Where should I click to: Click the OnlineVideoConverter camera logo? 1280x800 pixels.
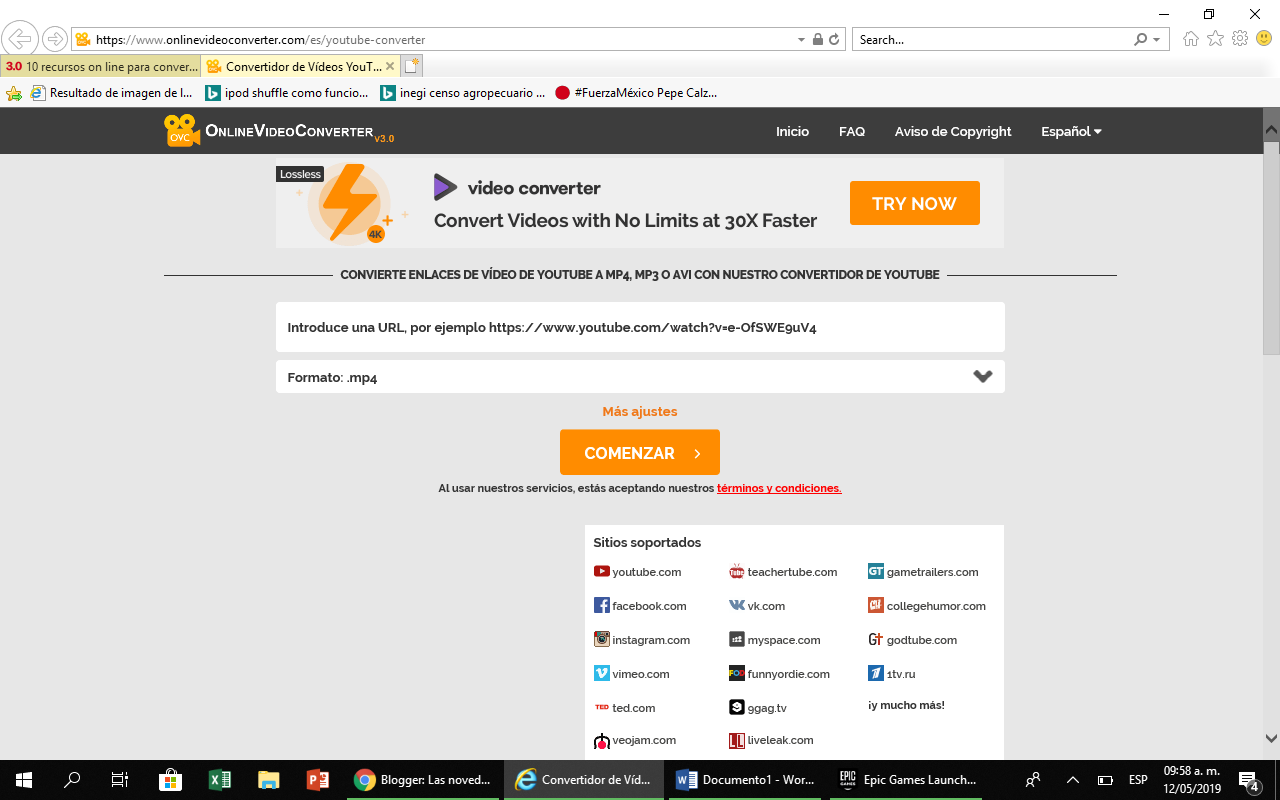point(181,131)
